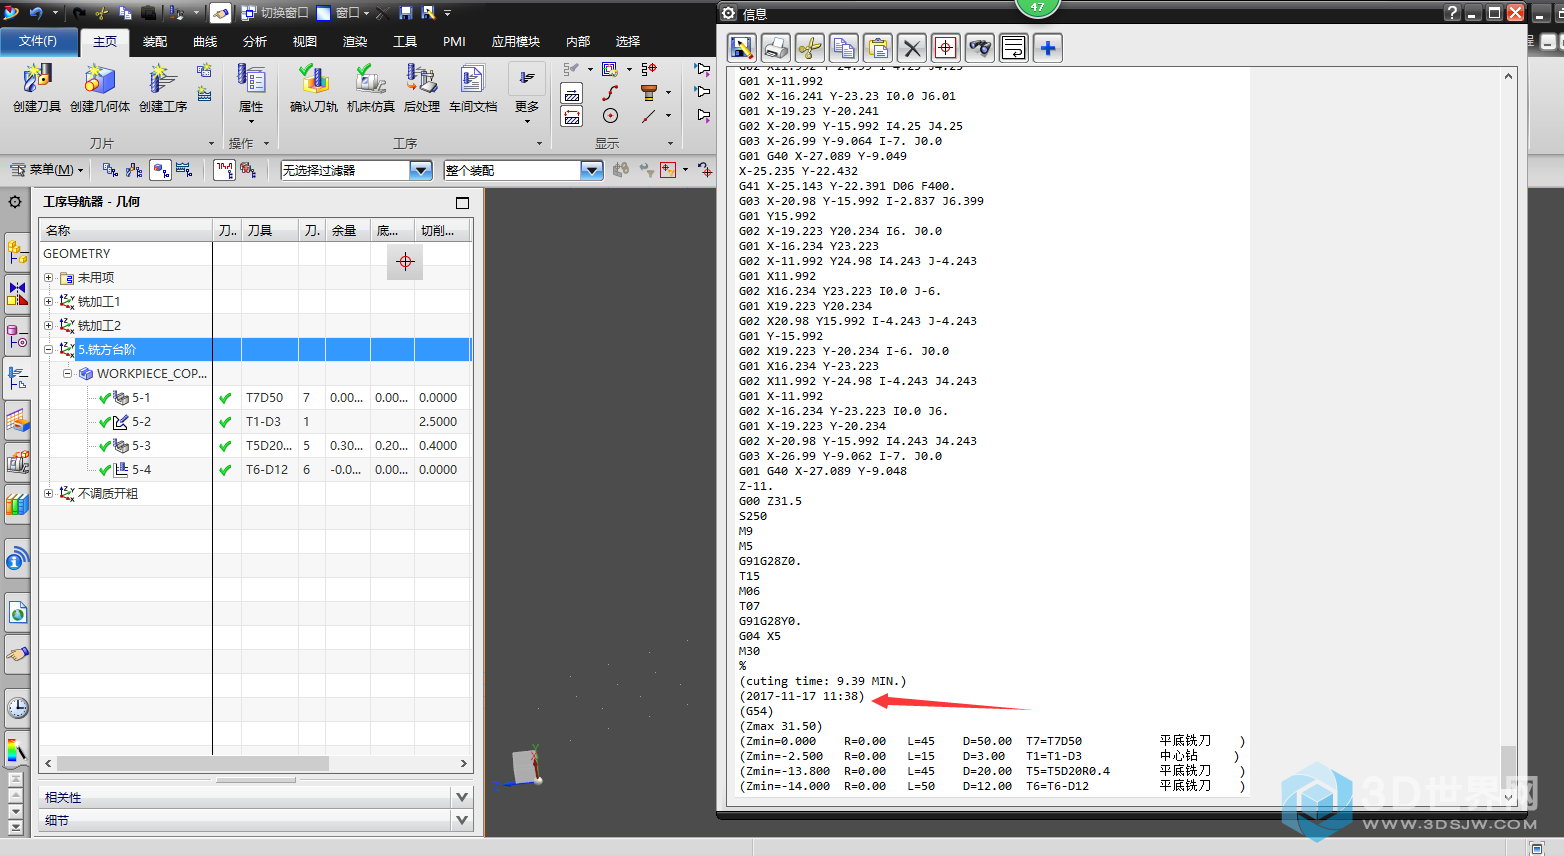1564x856 pixels.
Task: Click the 切削... column header
Action: (442, 230)
